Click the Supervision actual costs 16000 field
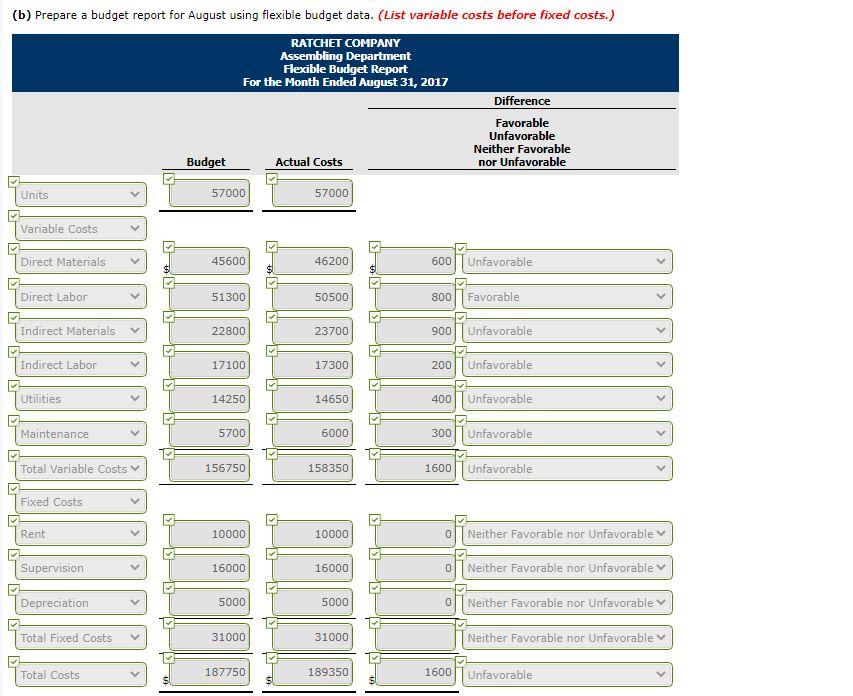Screen dimensions: 853x696 pos(313,568)
